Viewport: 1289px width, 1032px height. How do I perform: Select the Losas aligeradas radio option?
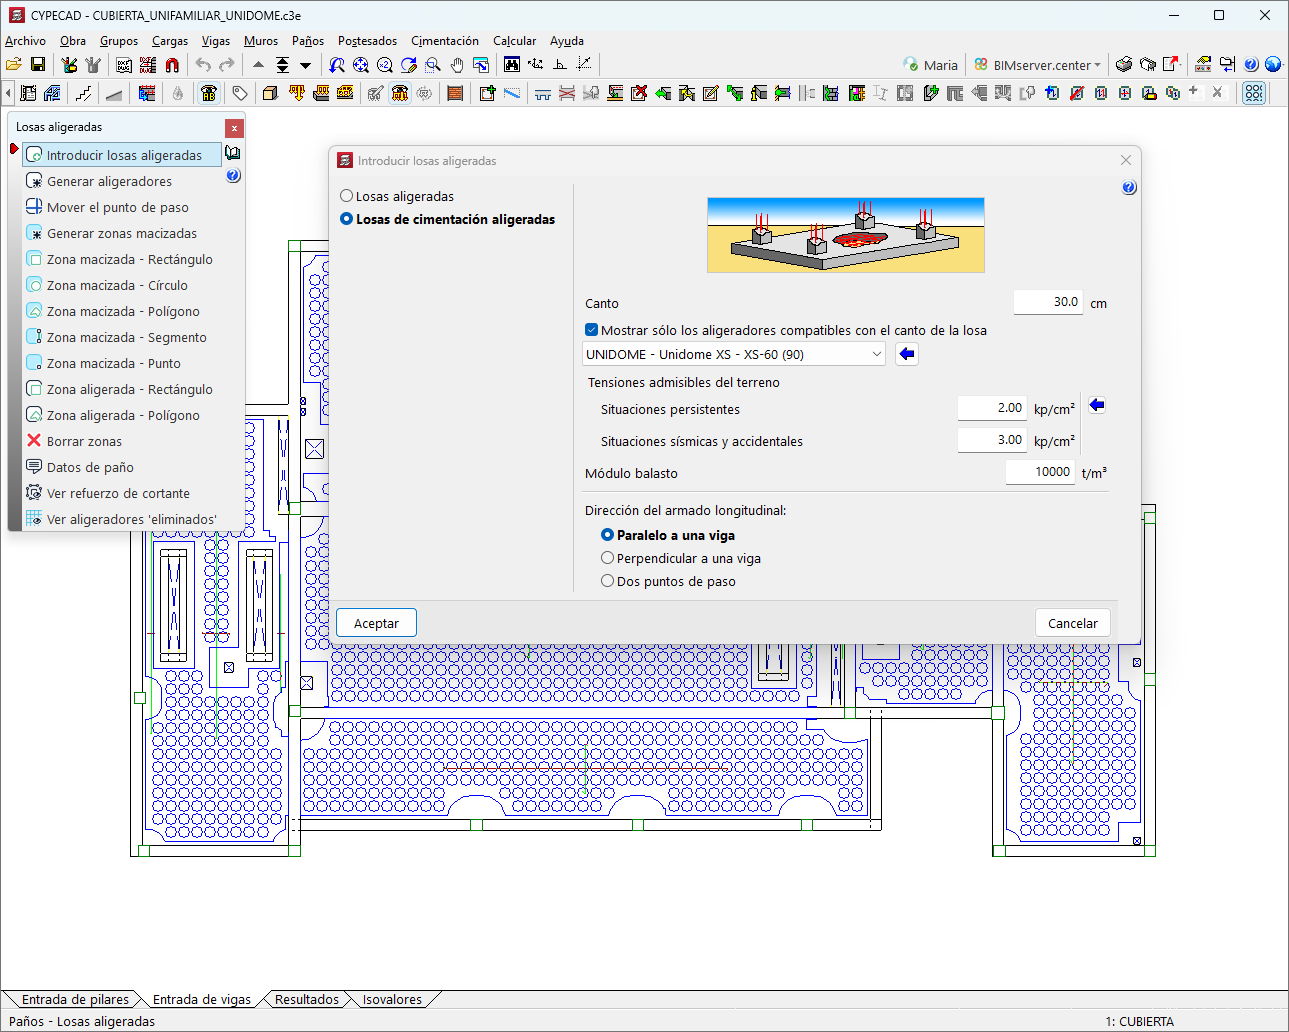pos(347,196)
